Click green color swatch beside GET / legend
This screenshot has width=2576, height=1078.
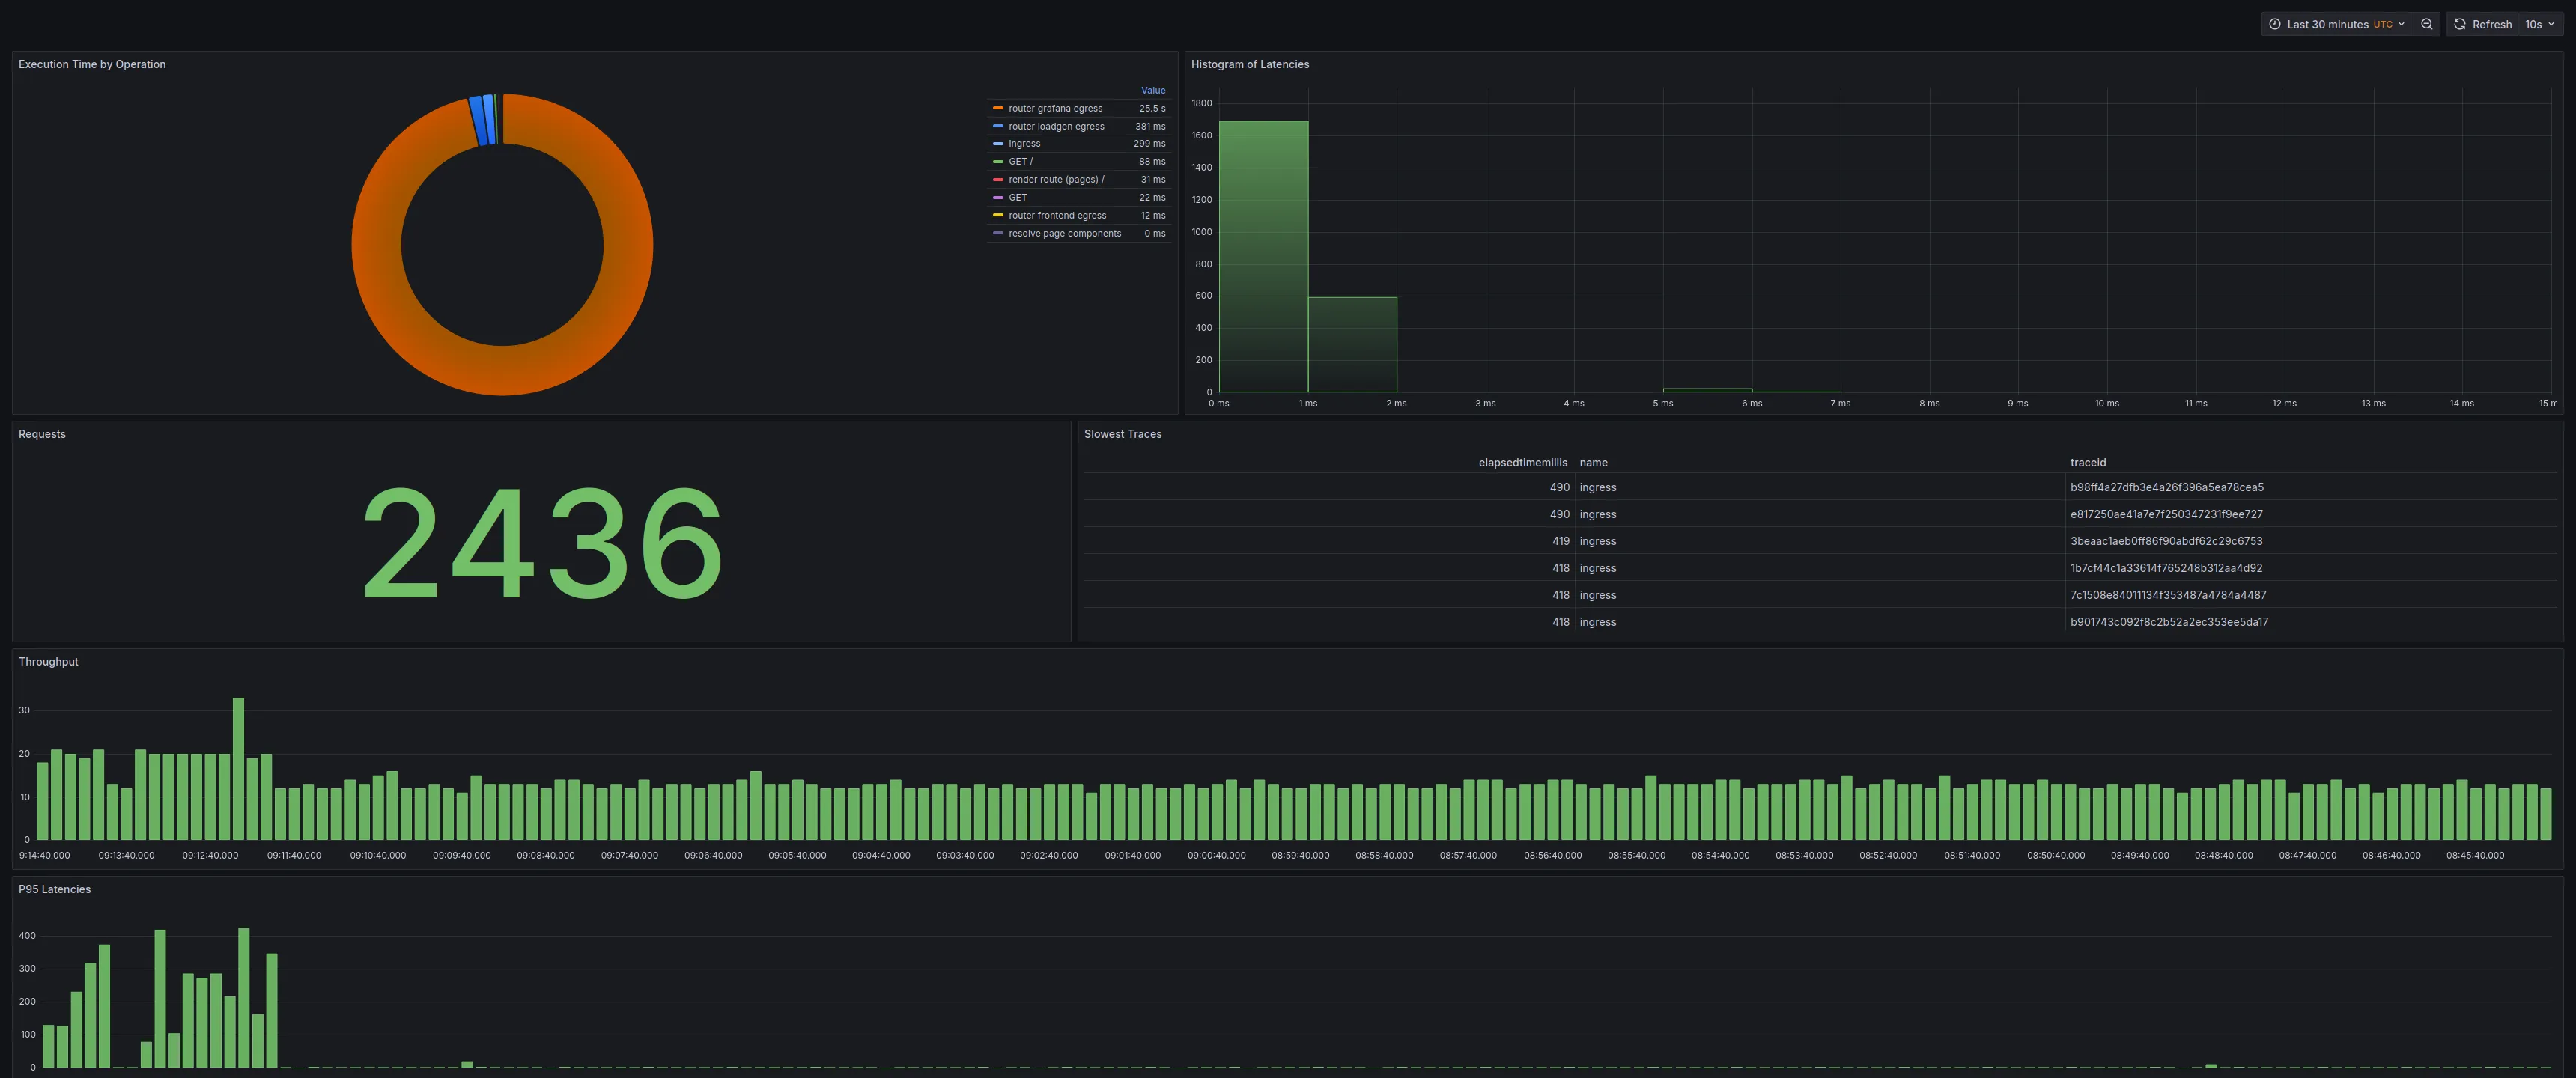(998, 162)
